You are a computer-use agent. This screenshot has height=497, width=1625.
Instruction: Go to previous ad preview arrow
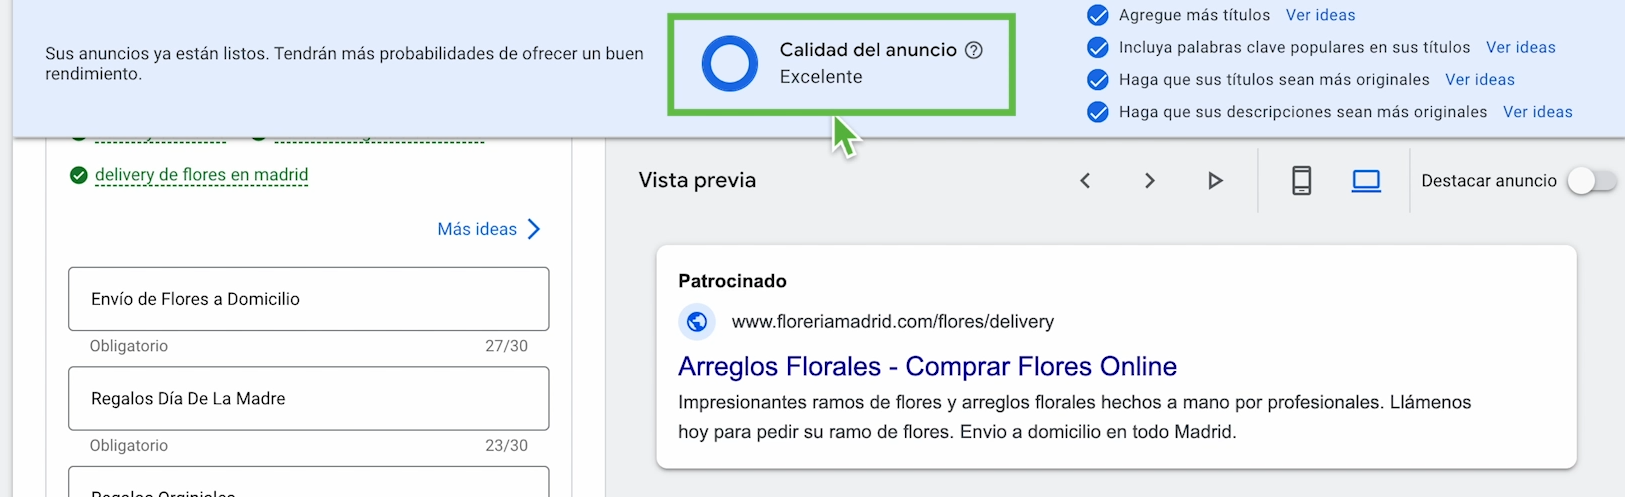[1085, 181]
